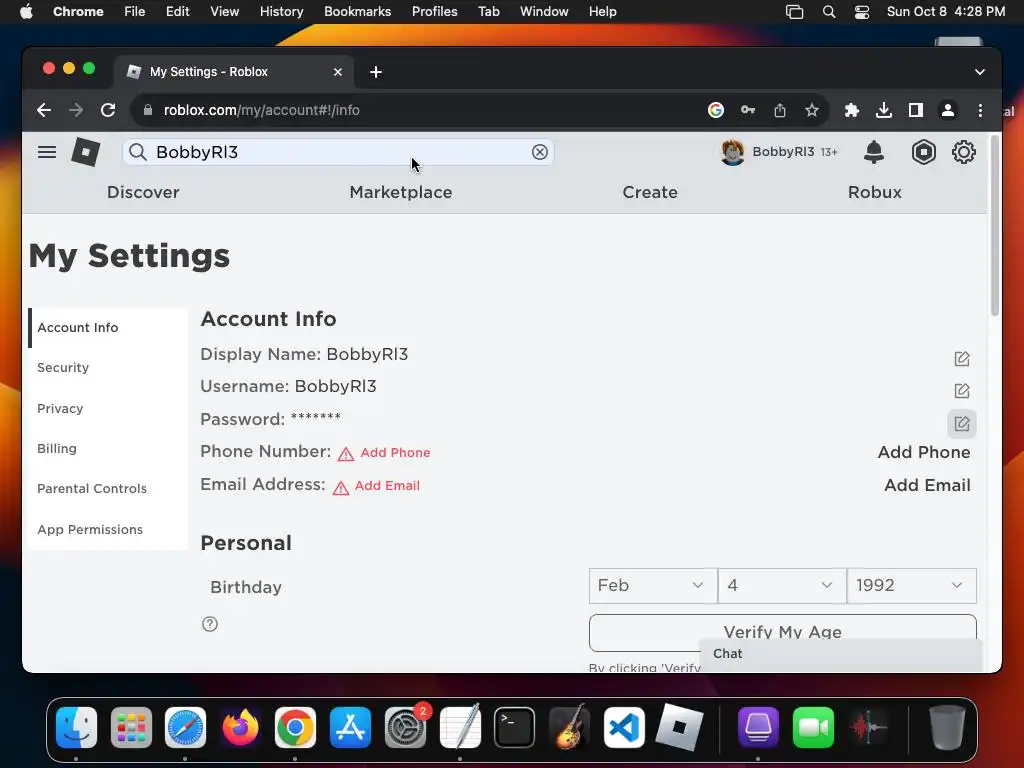This screenshot has height=768, width=1024.
Task: Close the My Settings - Roblox tab
Action: coord(338,72)
